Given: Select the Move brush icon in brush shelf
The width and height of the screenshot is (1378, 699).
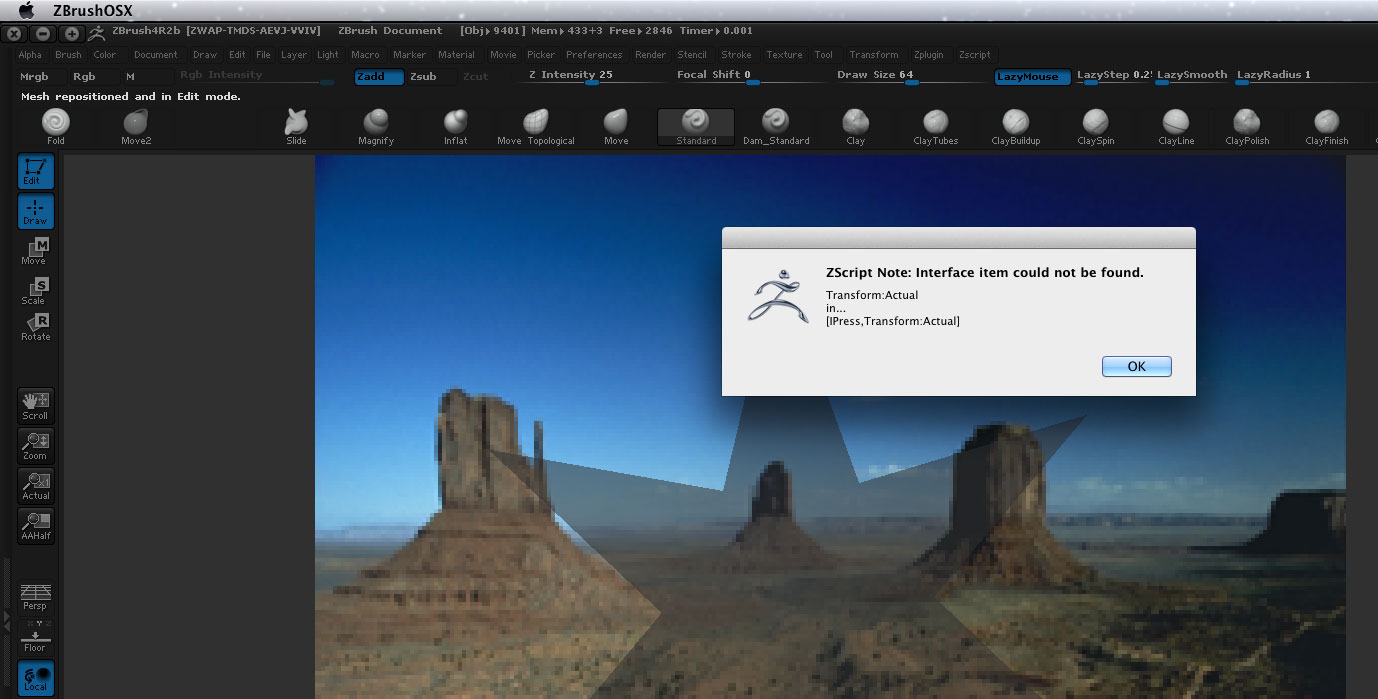Looking at the screenshot, I should click(x=616, y=127).
